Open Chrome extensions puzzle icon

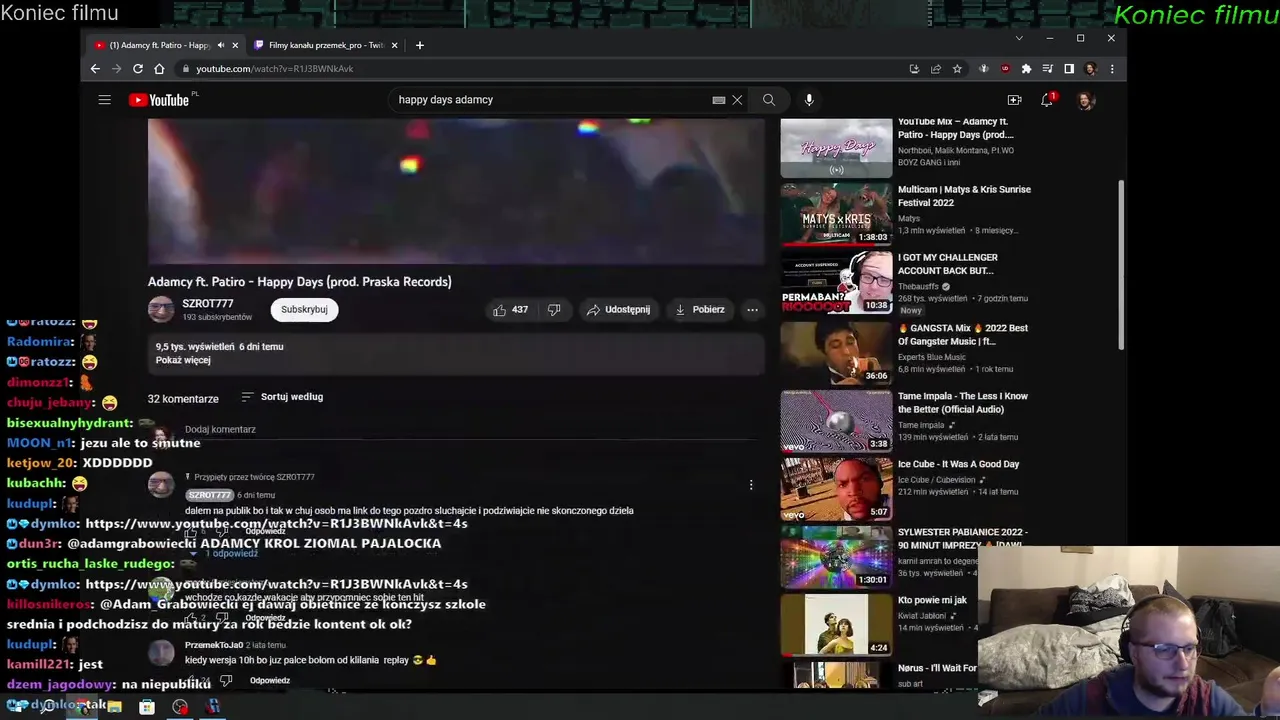pos(1026,69)
